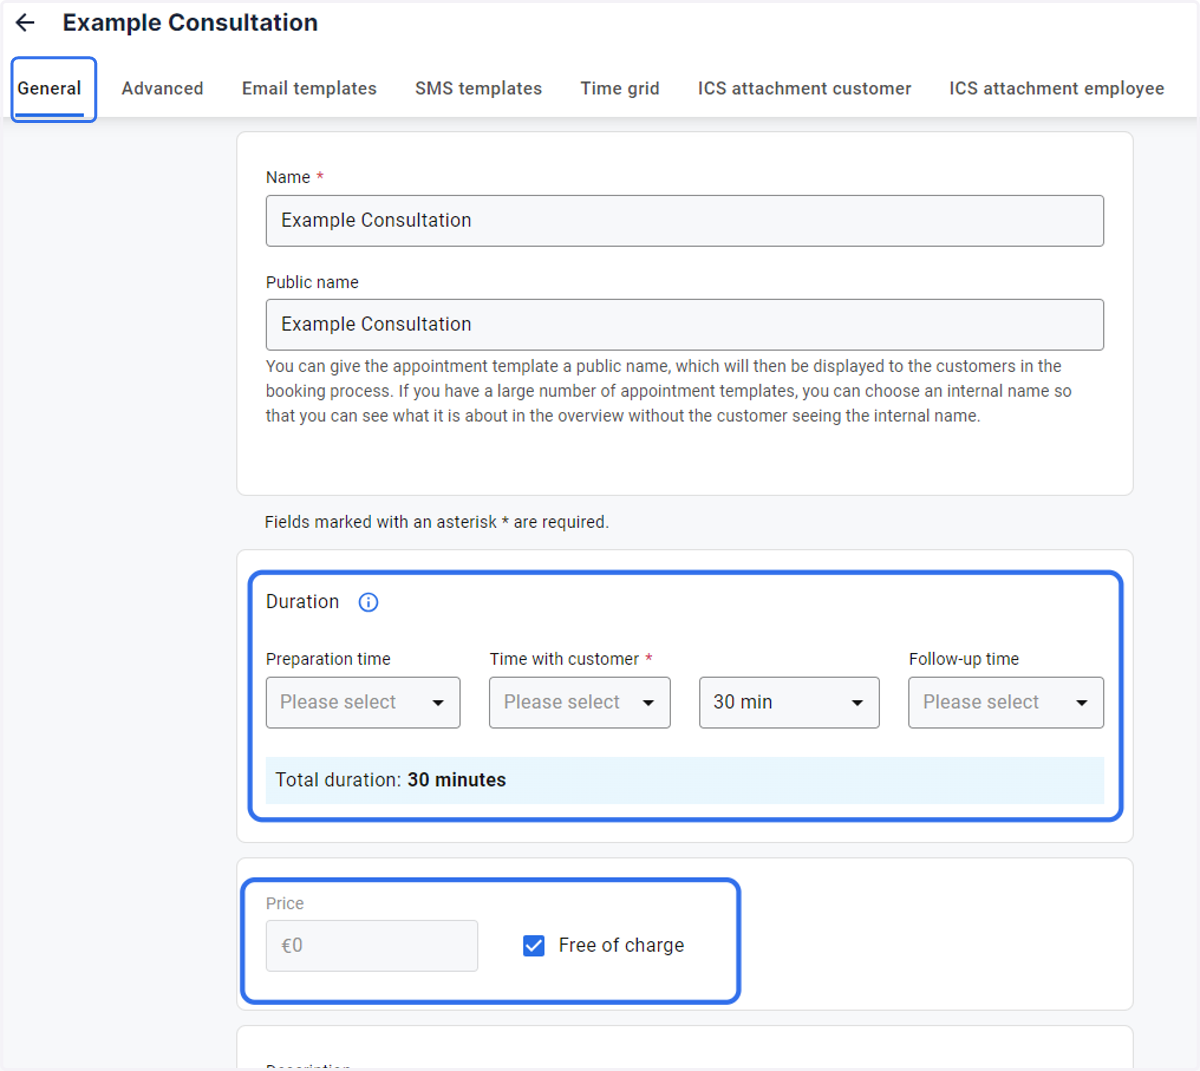Expand Time with customer hours dropdown

pyautogui.click(x=580, y=702)
